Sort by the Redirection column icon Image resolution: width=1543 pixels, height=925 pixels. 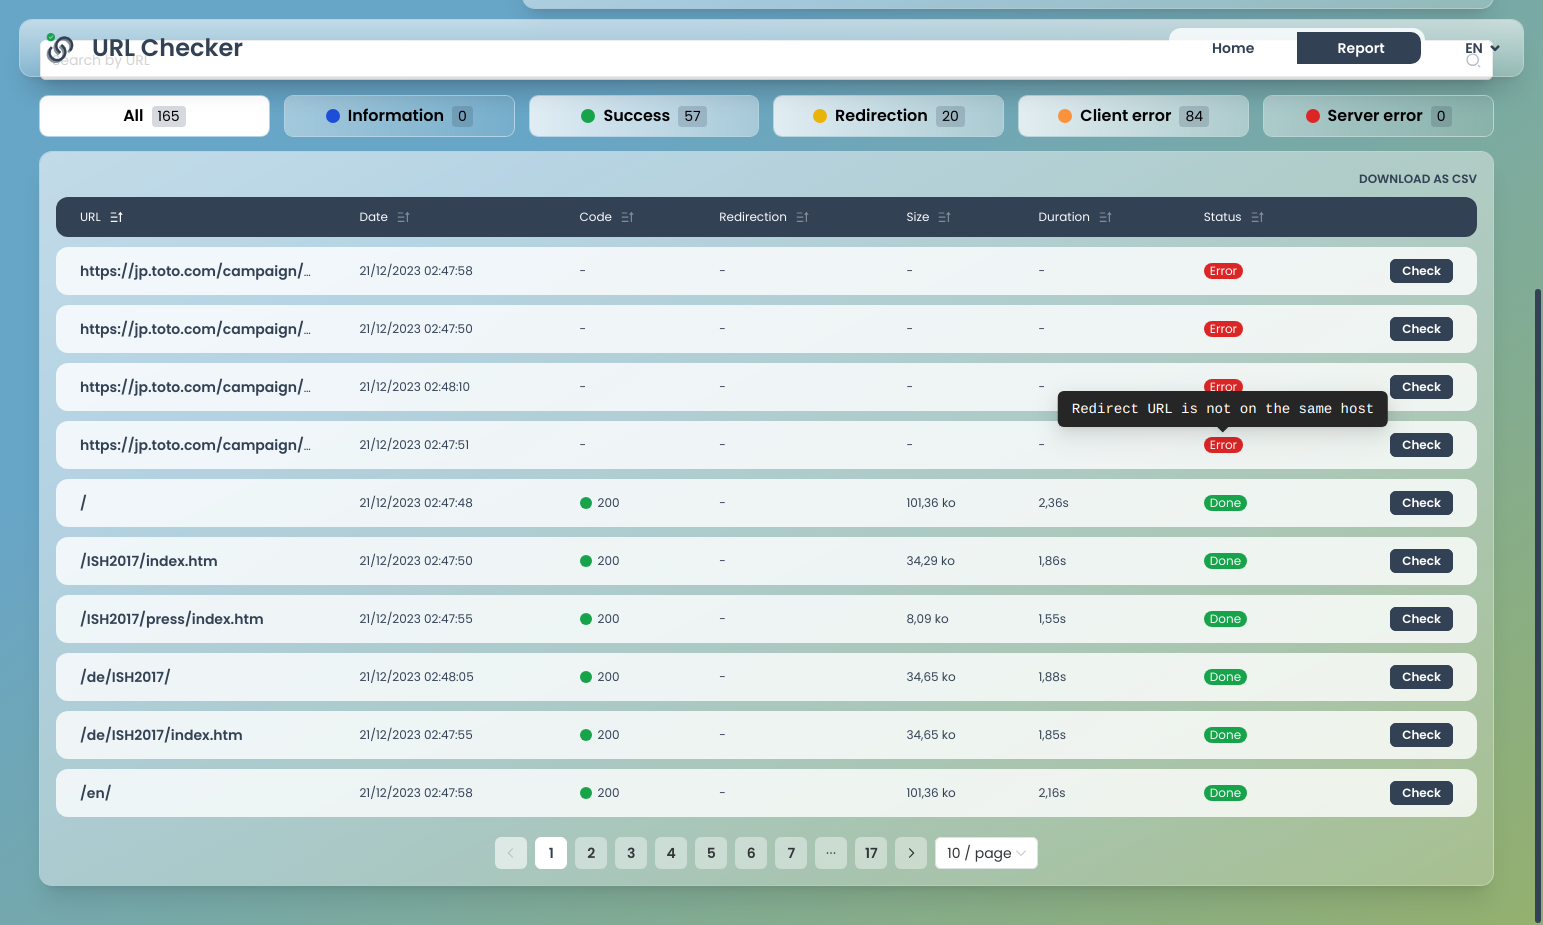(x=802, y=217)
